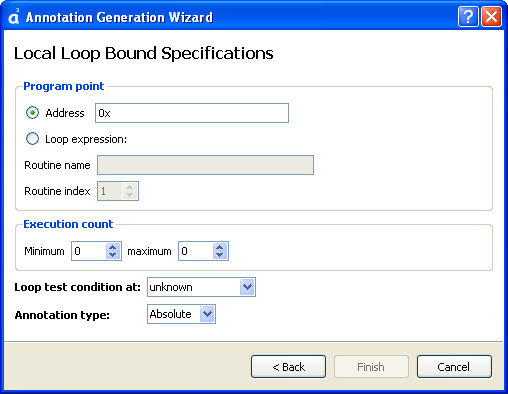The width and height of the screenshot is (508, 394).
Task: Increment the maximum execution count
Action: (x=220, y=247)
